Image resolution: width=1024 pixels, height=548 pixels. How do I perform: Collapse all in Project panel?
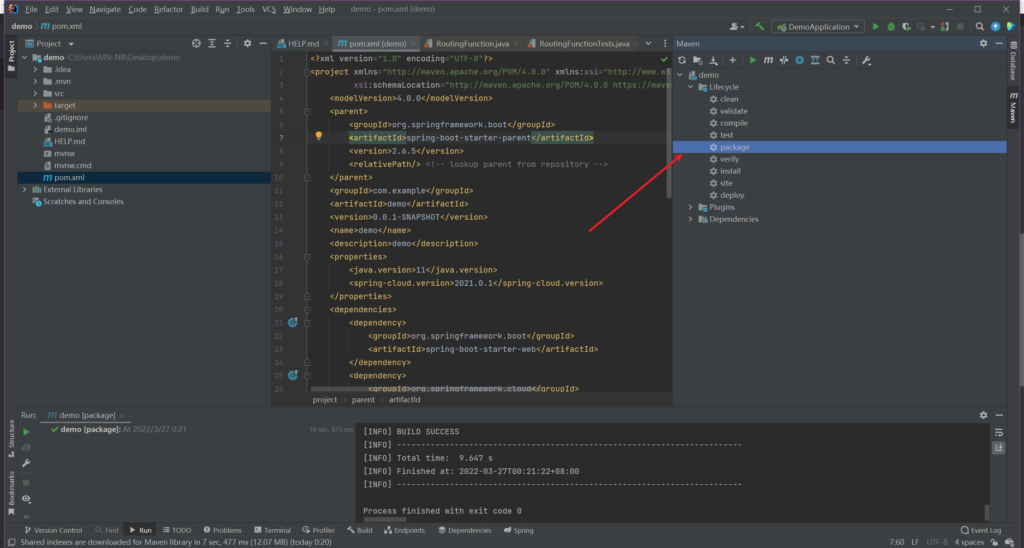click(x=227, y=43)
